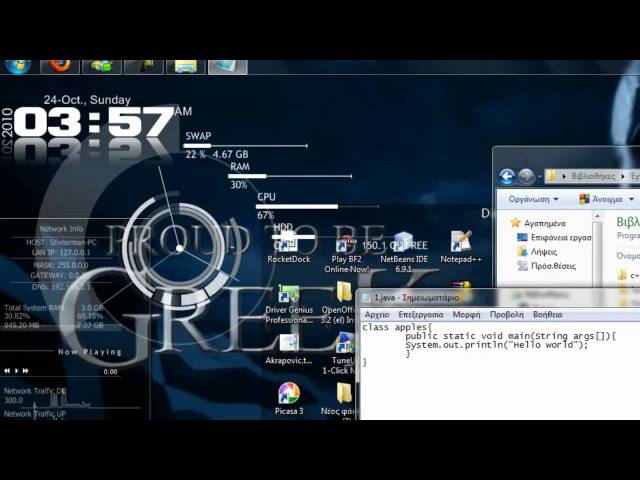Open the Αρχείο menu in Notepad

(377, 314)
